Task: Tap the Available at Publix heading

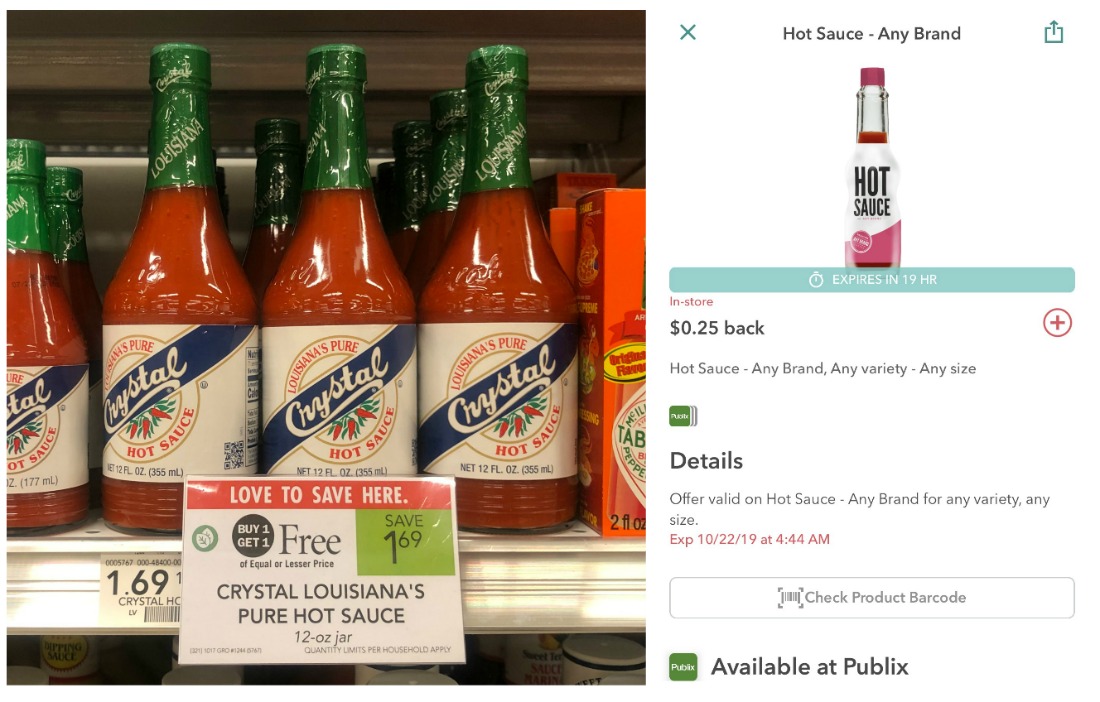Action: tap(810, 666)
